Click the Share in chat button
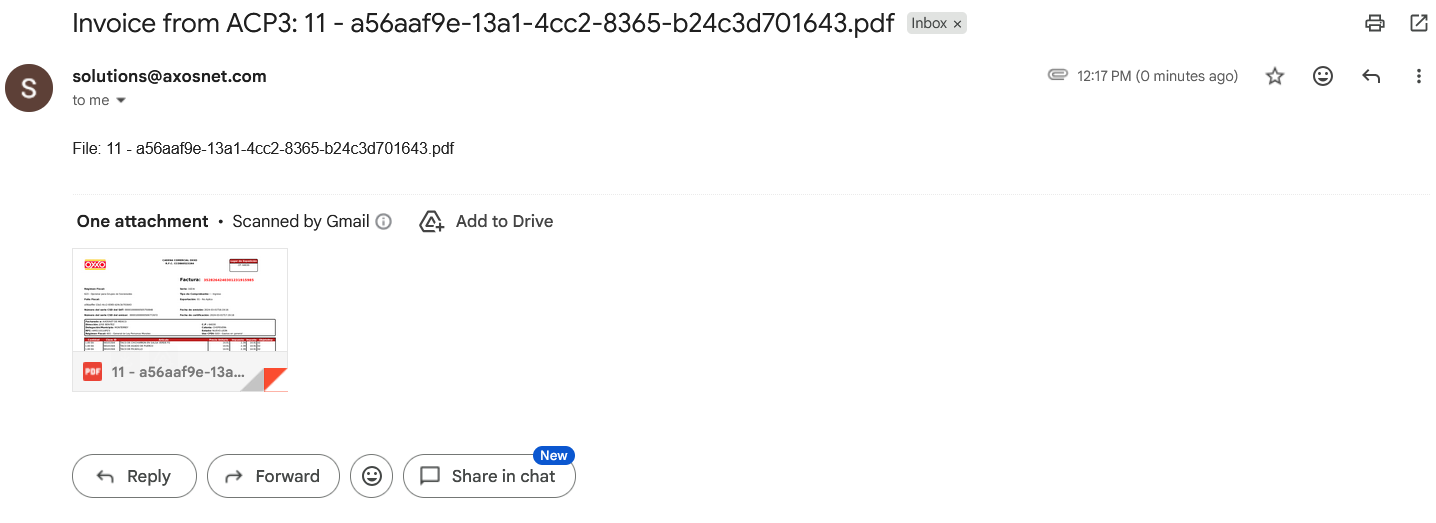Image resolution: width=1436 pixels, height=523 pixels. pos(489,476)
